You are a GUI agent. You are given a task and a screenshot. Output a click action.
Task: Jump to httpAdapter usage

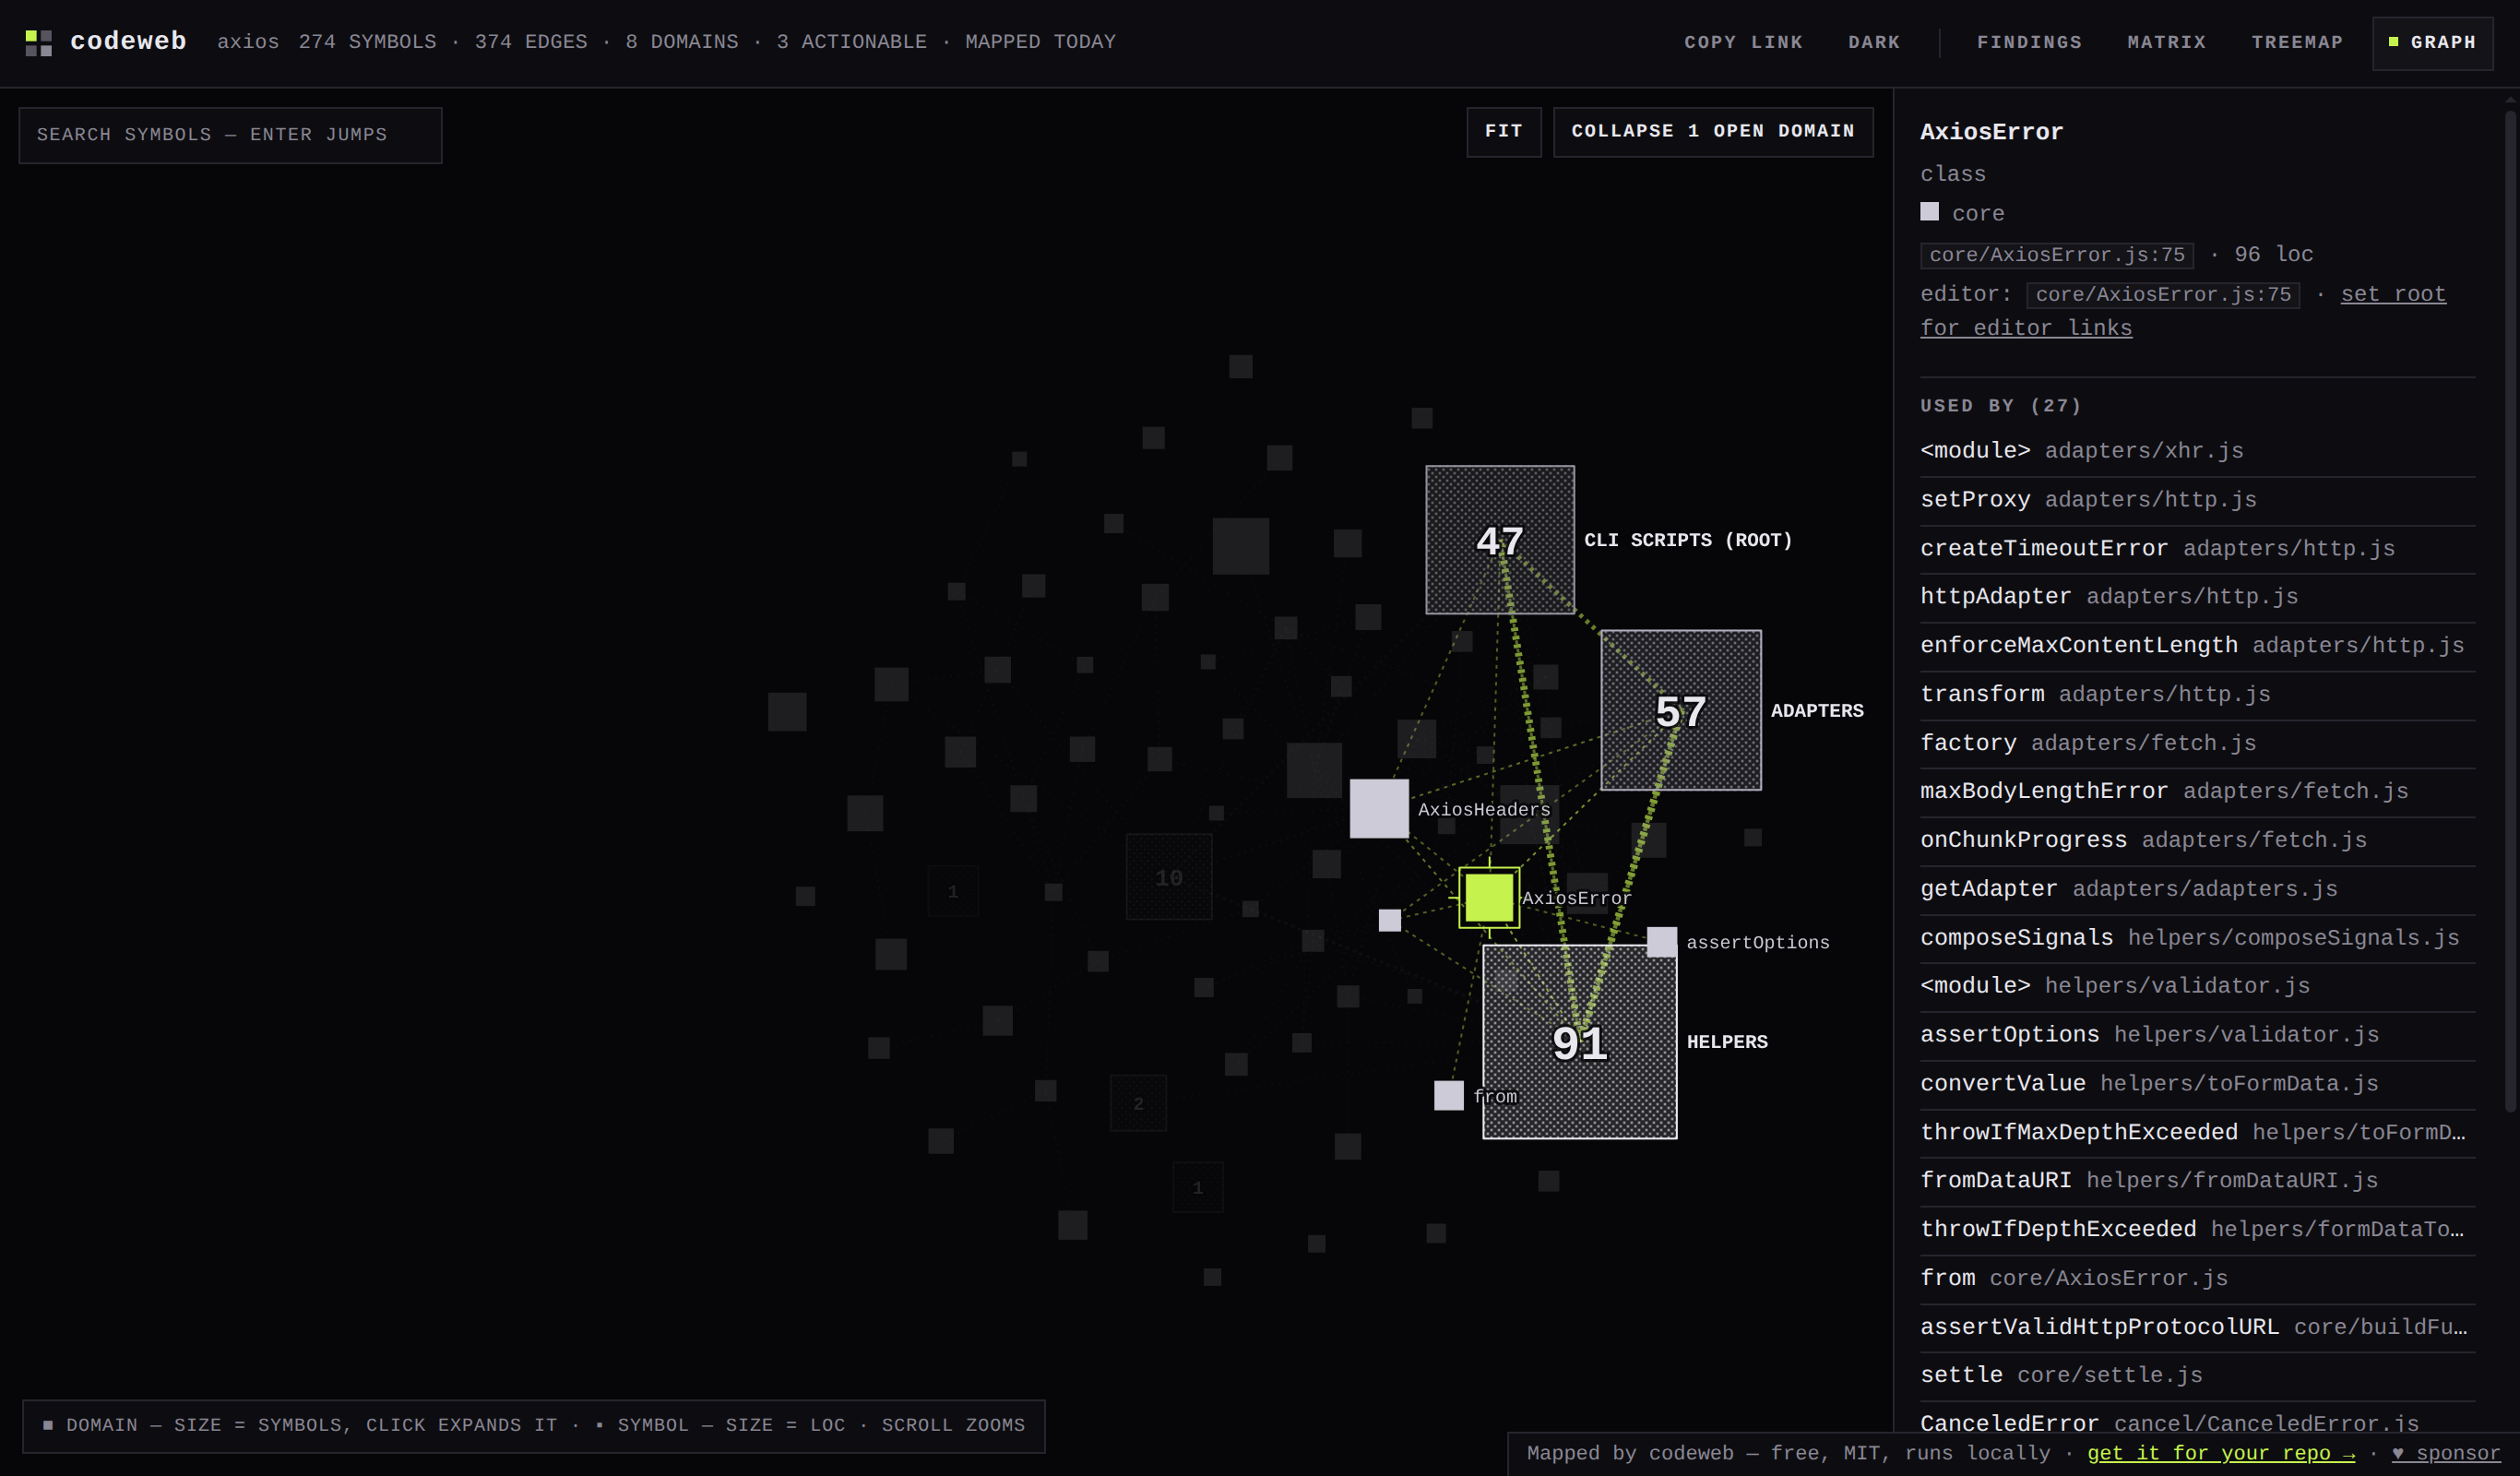2197,597
